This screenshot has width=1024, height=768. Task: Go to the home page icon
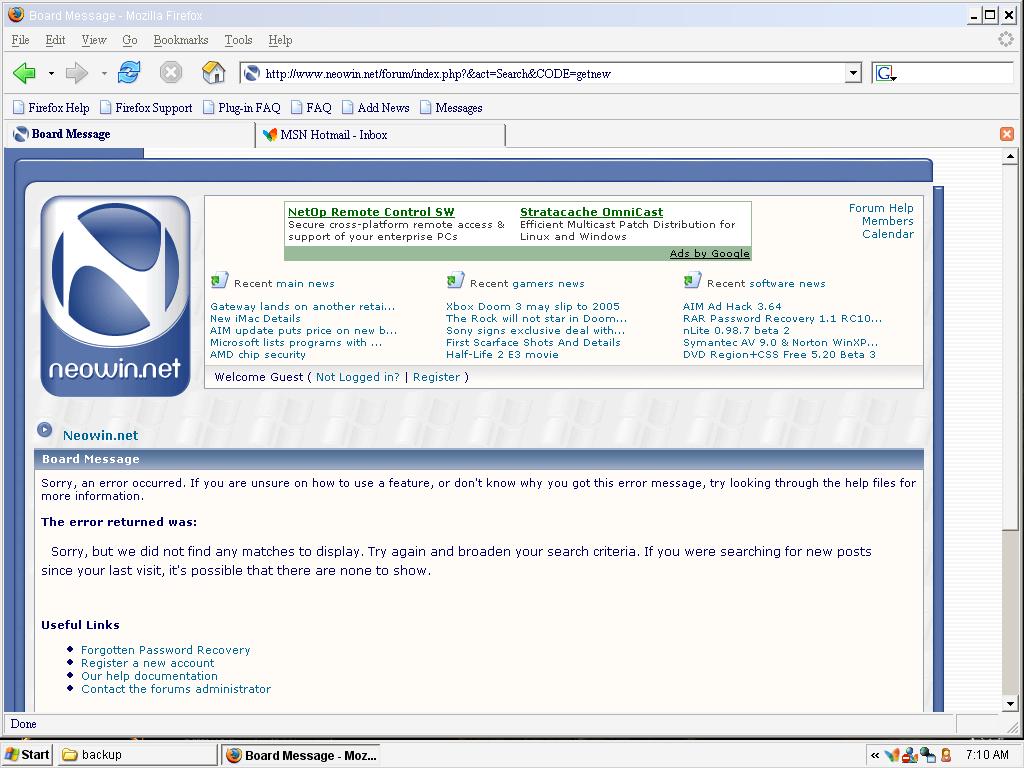(214, 72)
